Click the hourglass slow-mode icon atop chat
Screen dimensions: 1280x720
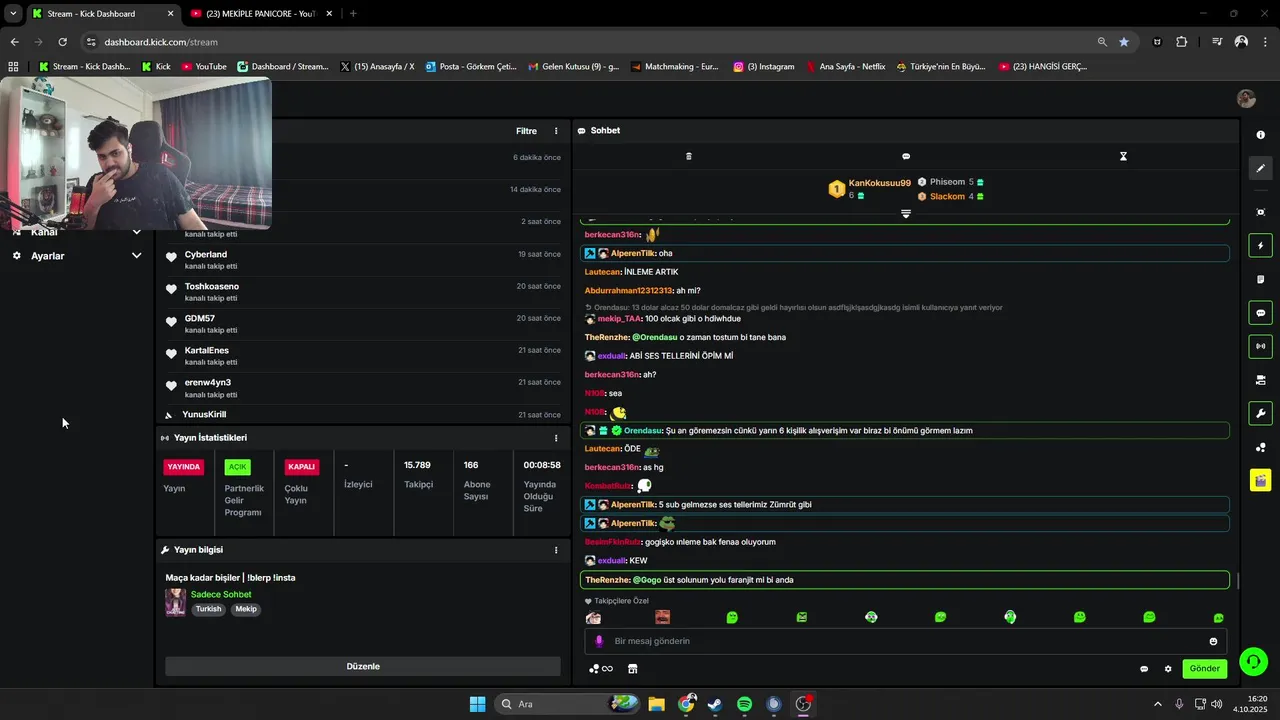1123,156
